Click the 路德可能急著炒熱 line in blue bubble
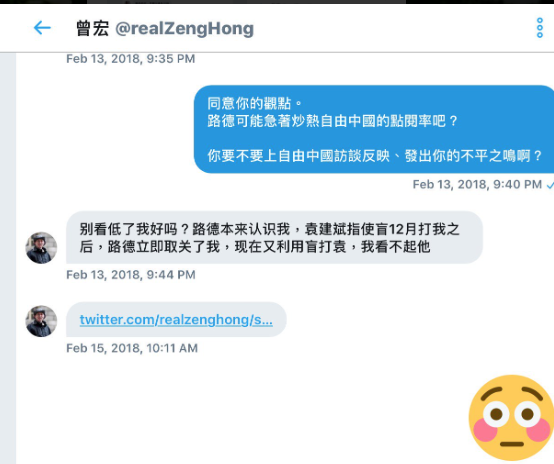554x464 pixels. 332,121
